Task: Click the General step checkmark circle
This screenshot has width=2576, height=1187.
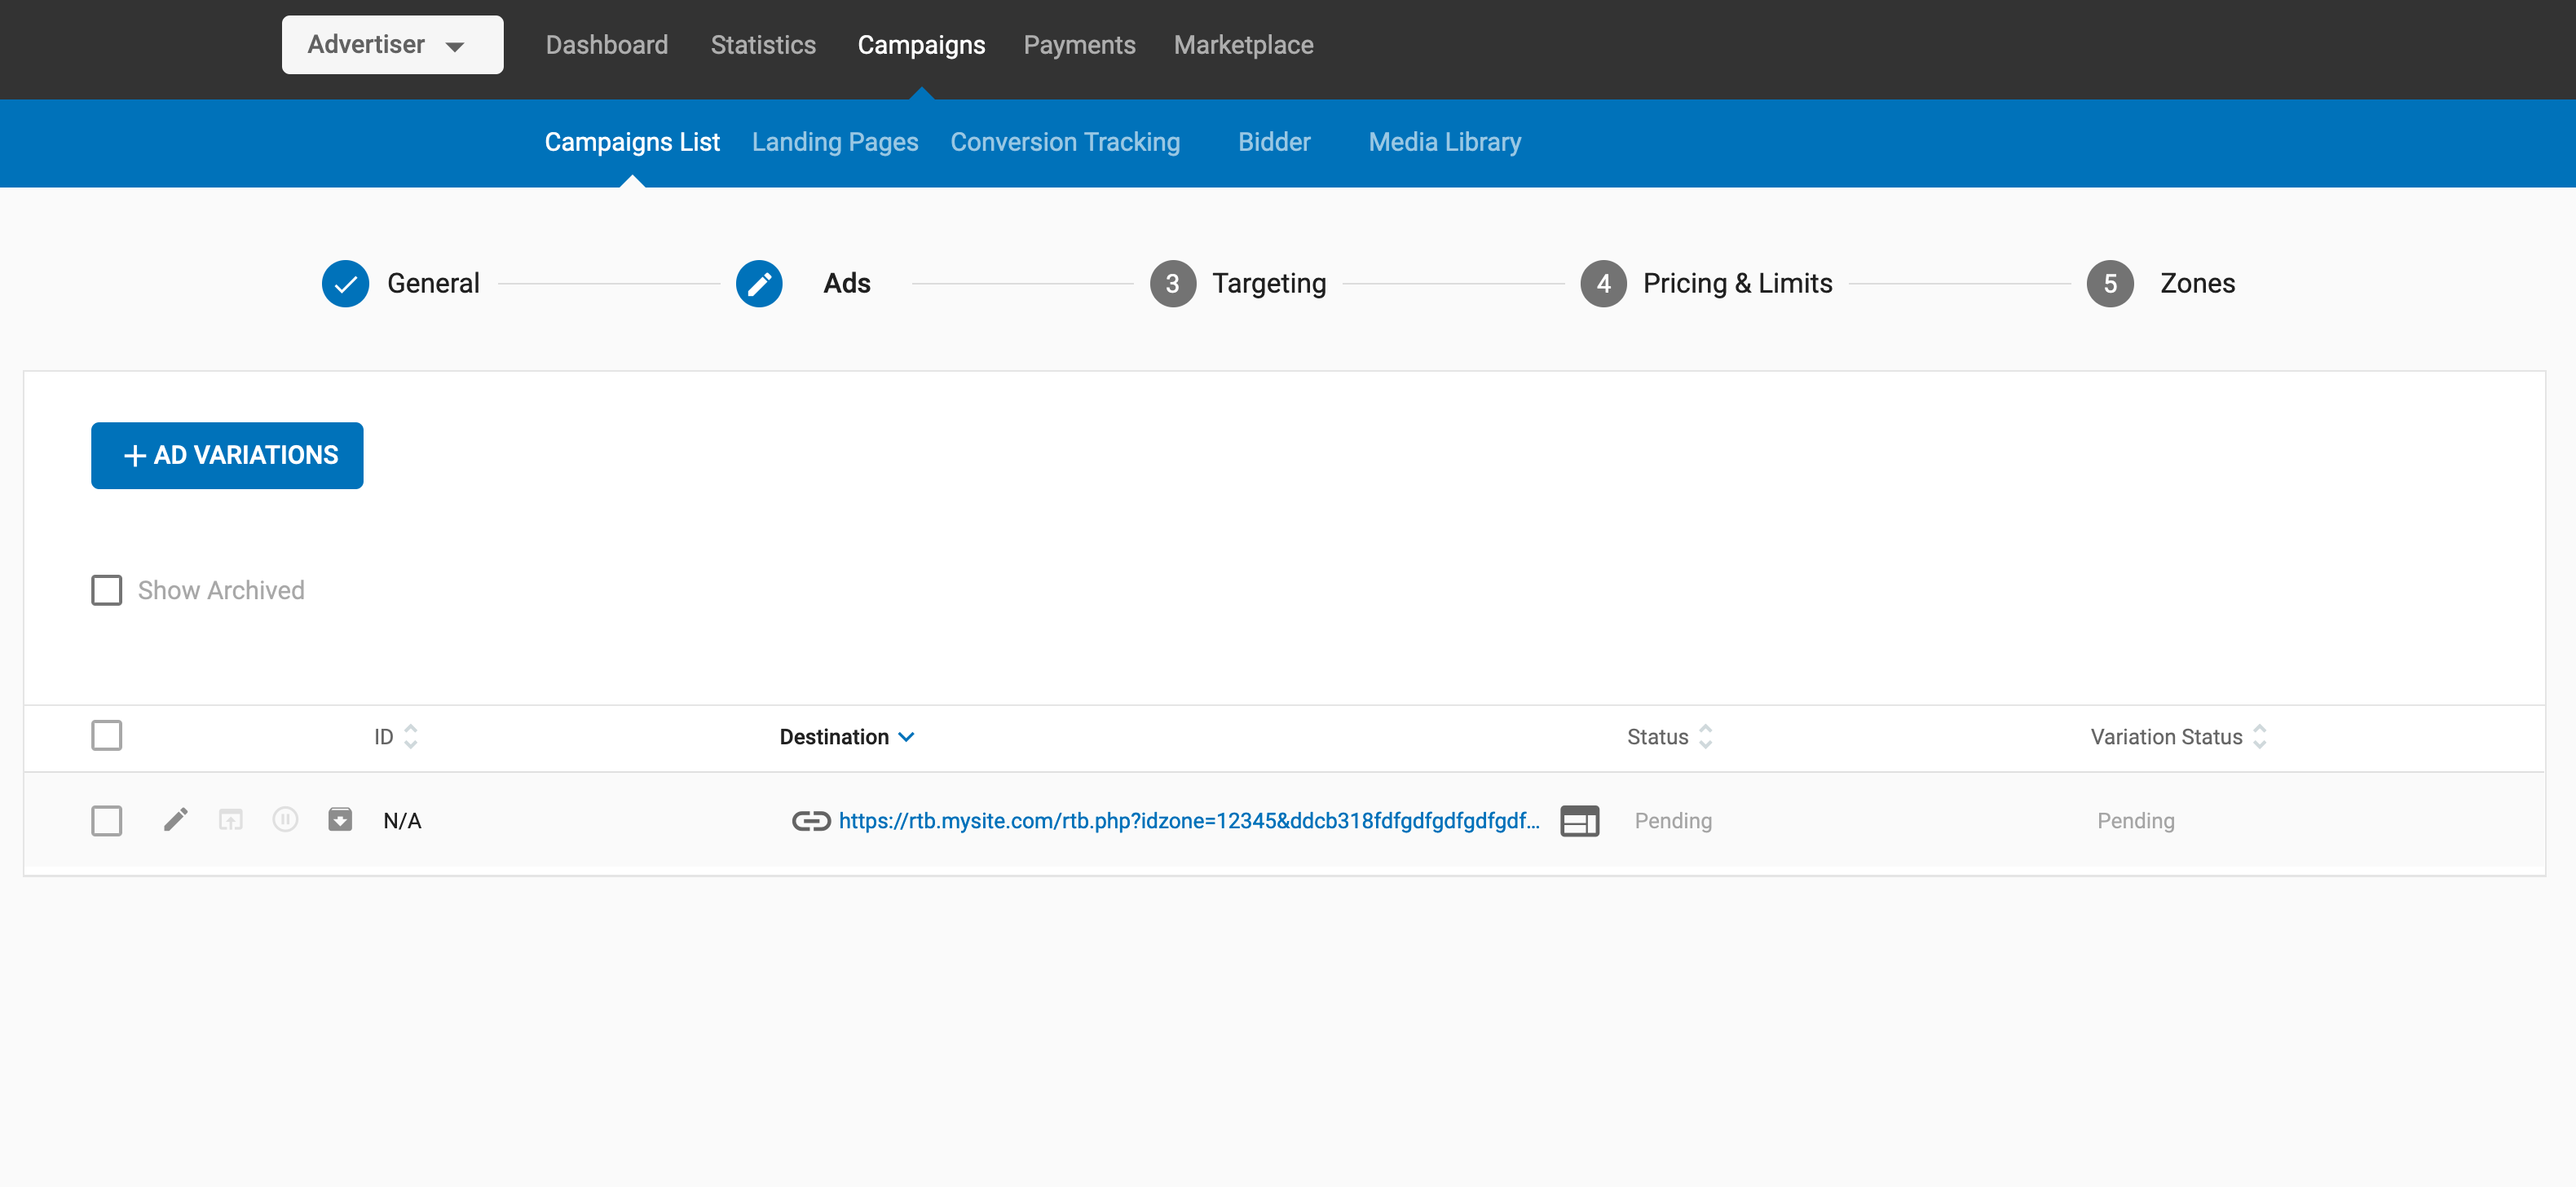Action: [345, 283]
